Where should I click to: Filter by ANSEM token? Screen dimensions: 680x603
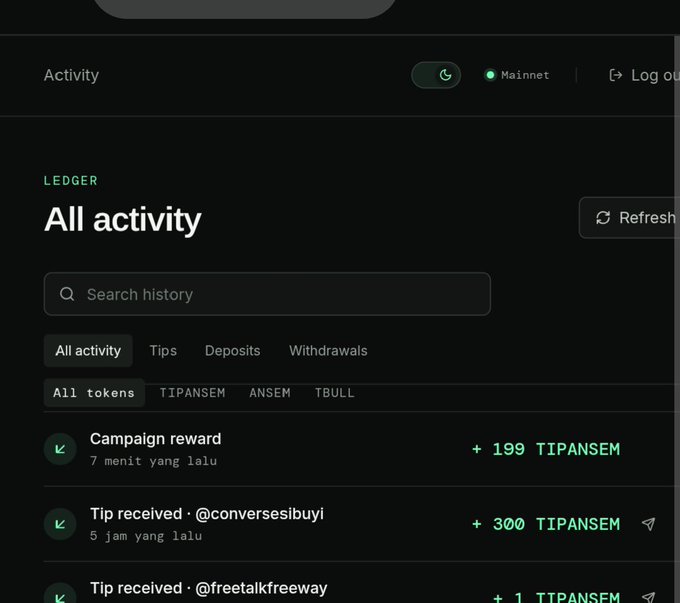[x=270, y=393]
